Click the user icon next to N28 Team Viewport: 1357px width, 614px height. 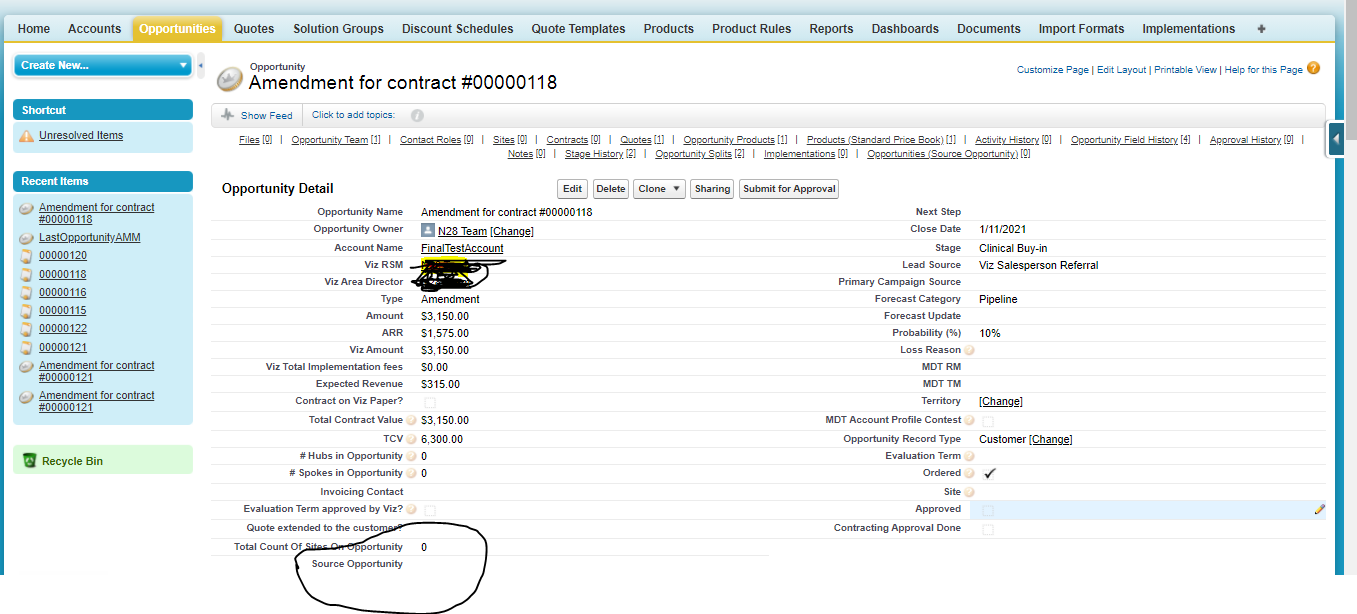(428, 230)
